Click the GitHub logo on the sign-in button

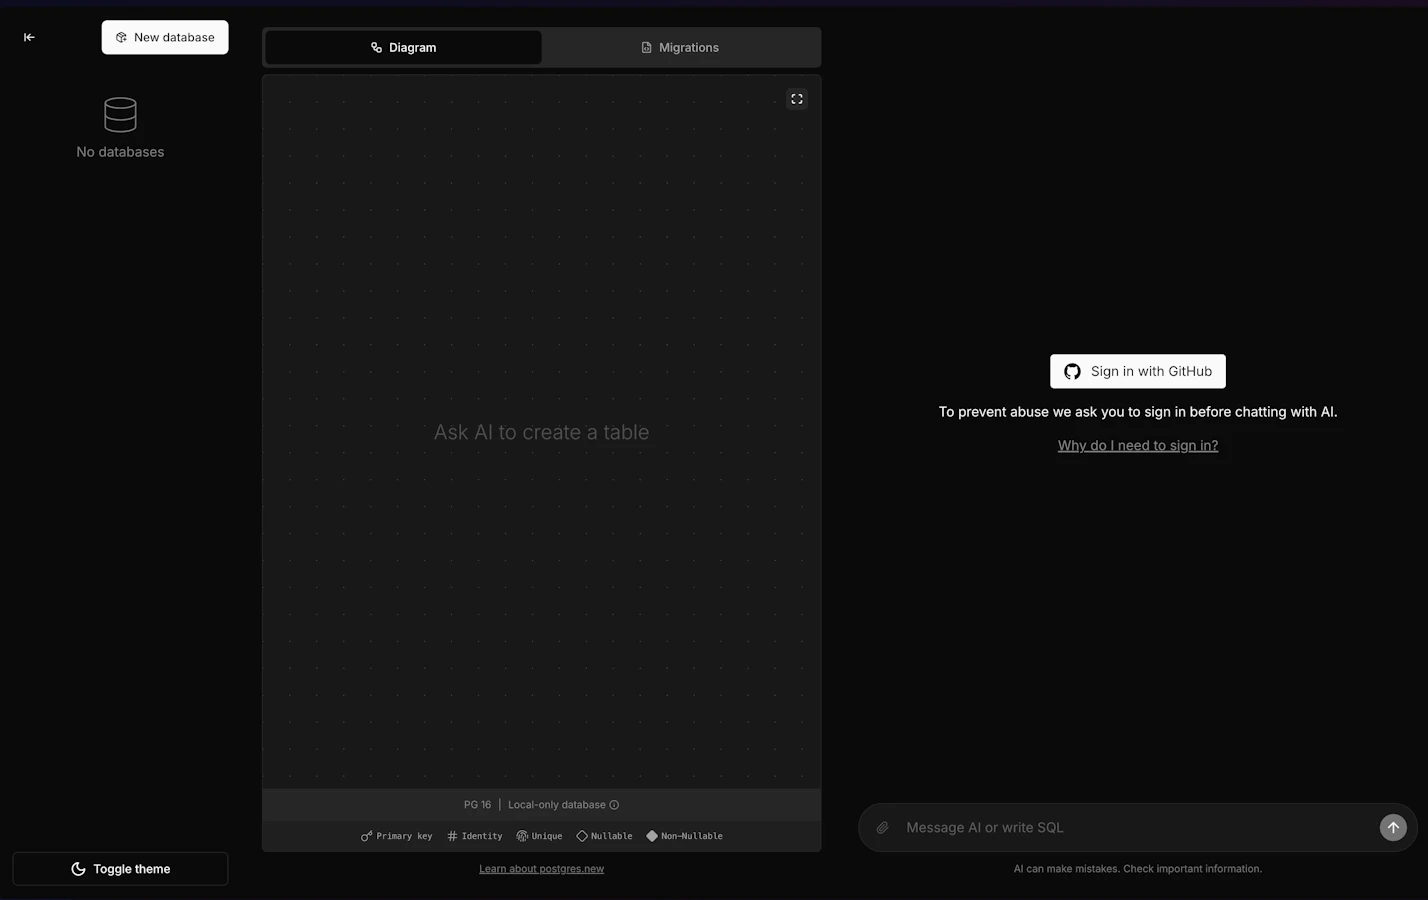[x=1071, y=371]
